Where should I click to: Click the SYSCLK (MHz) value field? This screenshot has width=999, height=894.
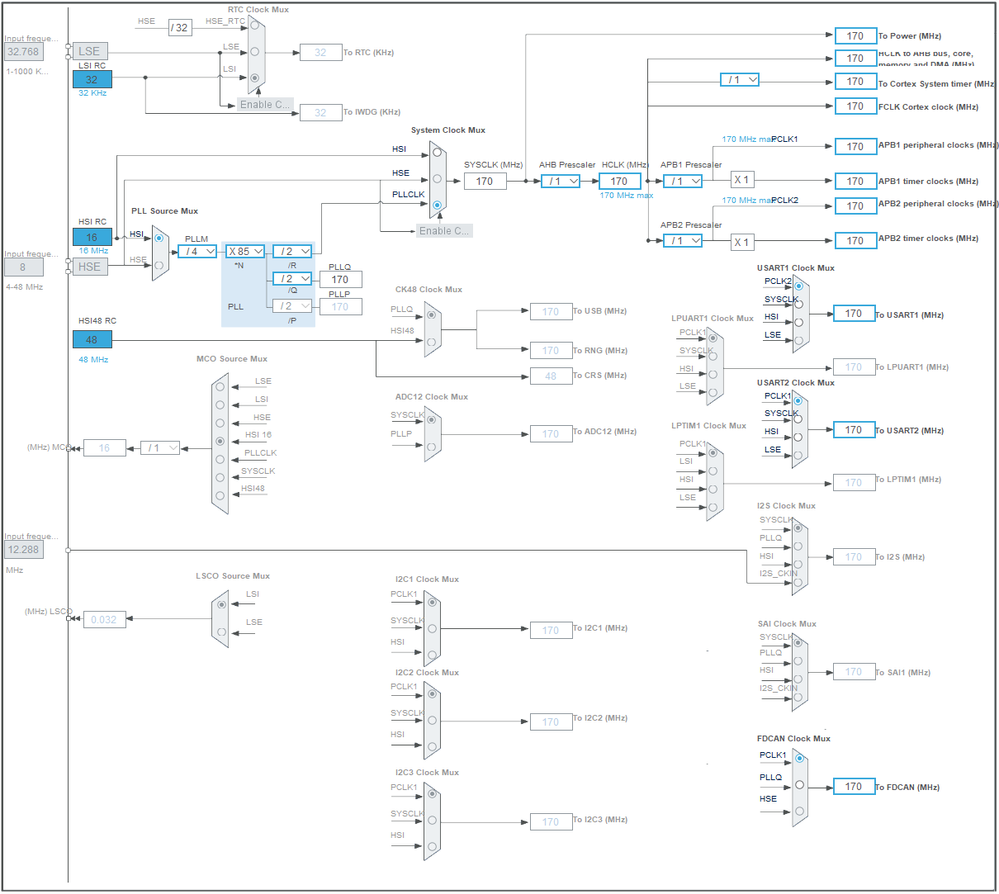coord(485,182)
